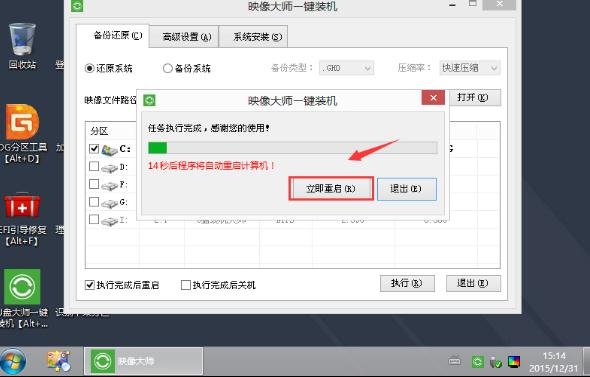Minimize the main 映像大师 window
590x377 pixels.
tap(452, 5)
